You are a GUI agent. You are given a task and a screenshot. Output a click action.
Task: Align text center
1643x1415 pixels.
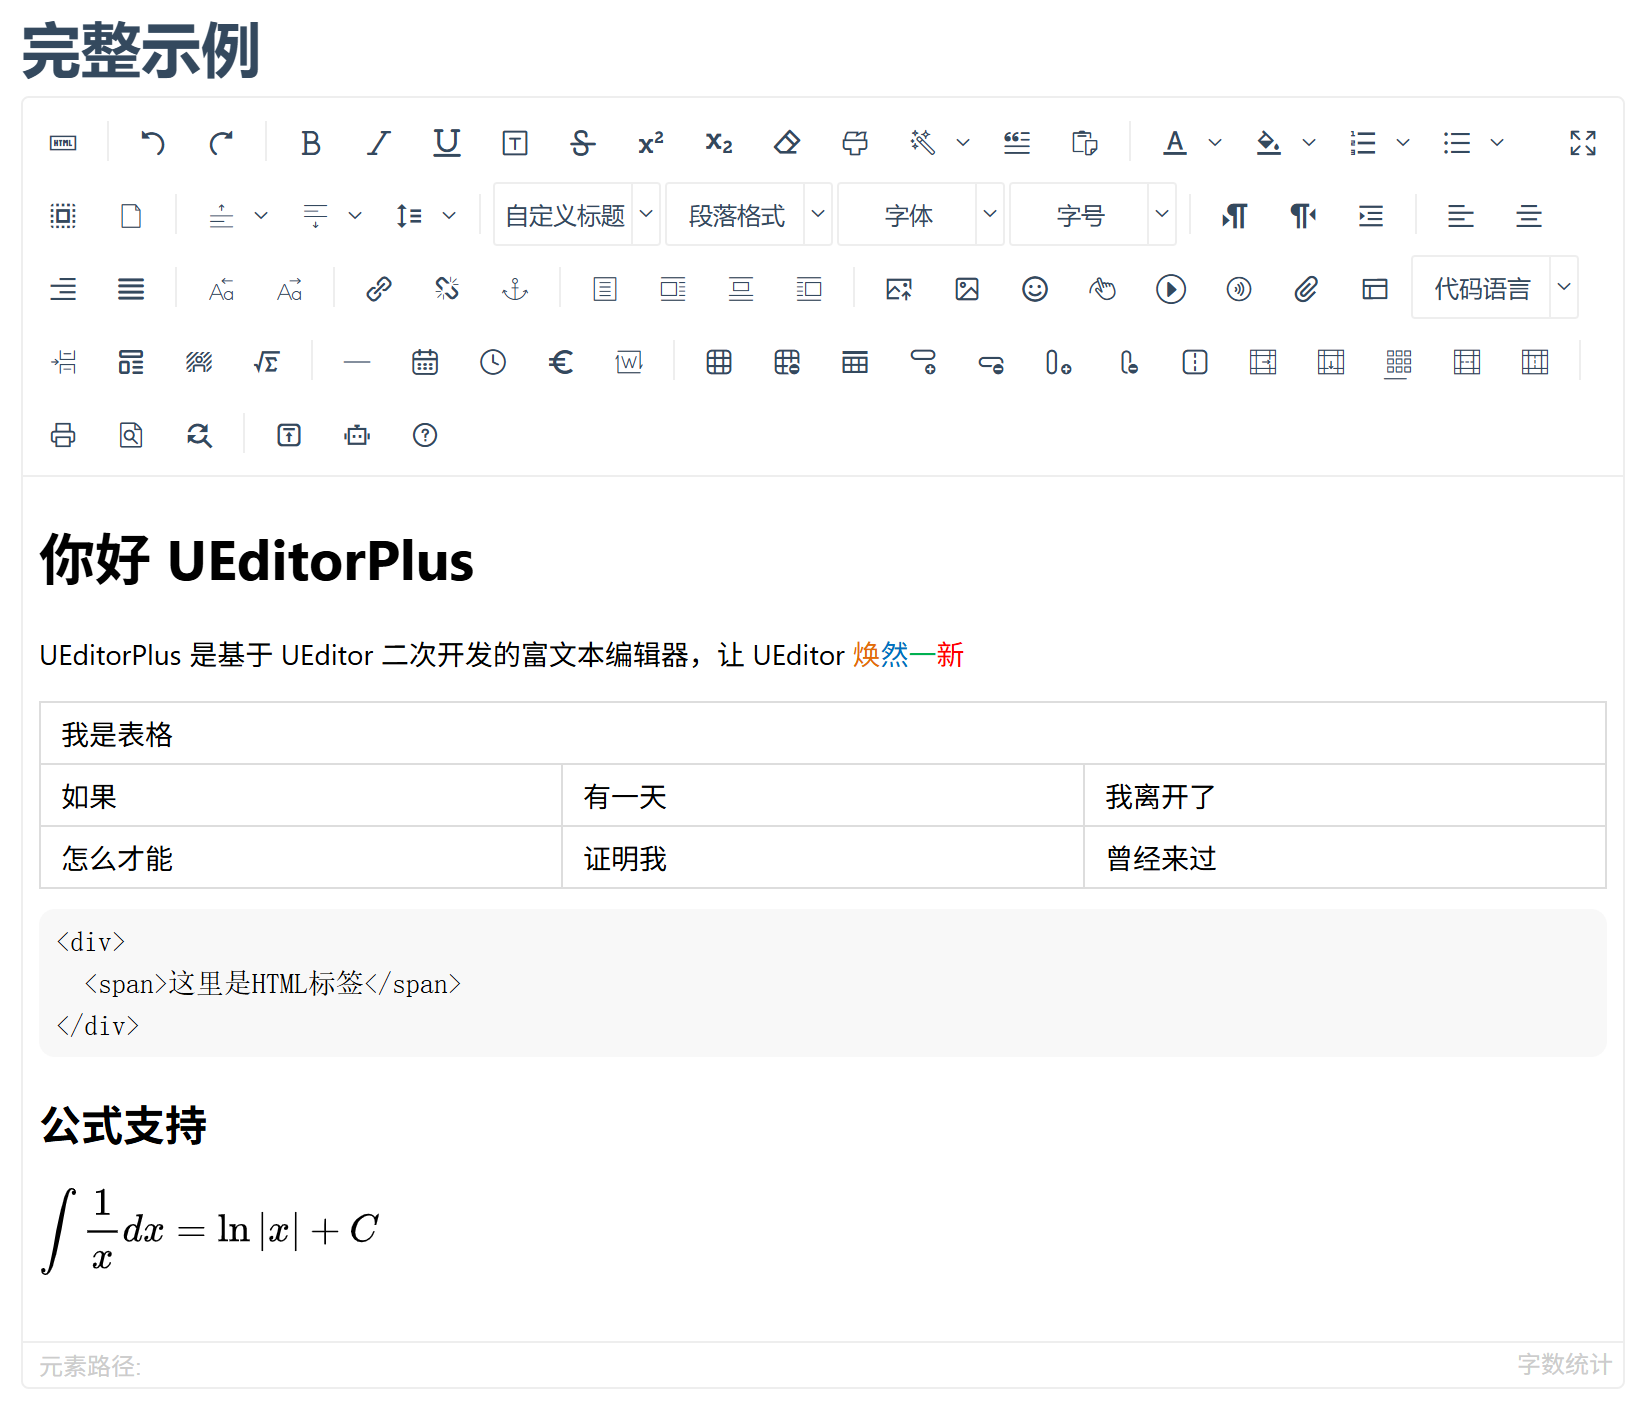pyautogui.click(x=1529, y=216)
